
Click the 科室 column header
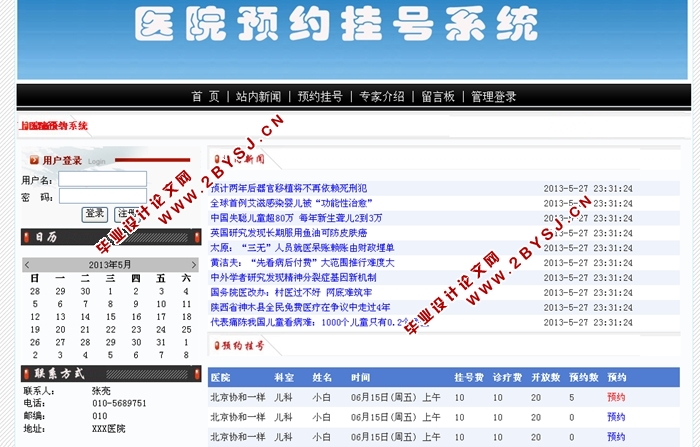tap(284, 378)
